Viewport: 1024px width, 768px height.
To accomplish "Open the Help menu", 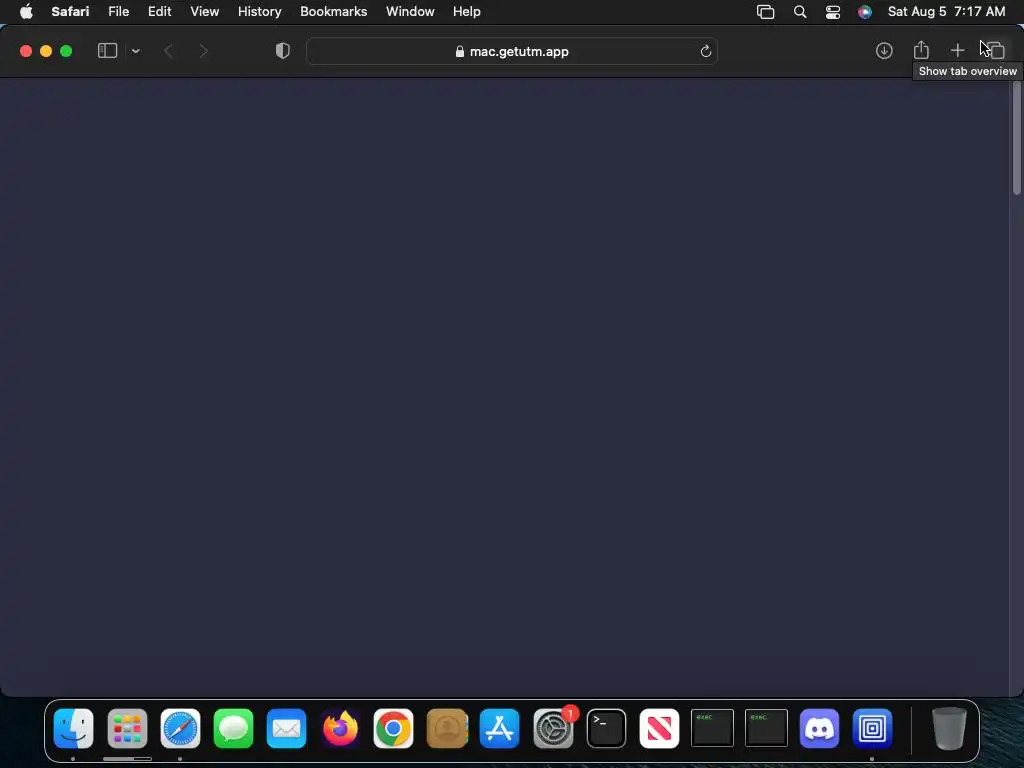I will coord(466,12).
